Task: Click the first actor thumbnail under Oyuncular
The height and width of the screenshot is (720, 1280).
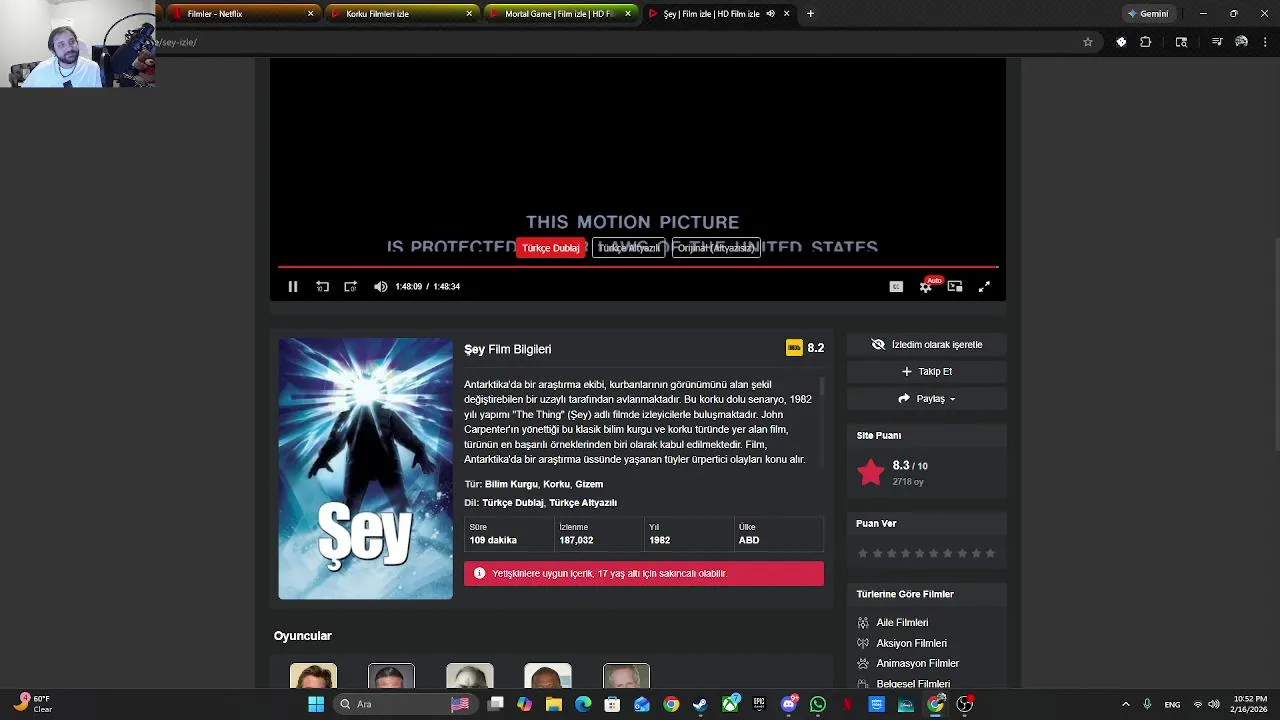Action: pyautogui.click(x=313, y=676)
